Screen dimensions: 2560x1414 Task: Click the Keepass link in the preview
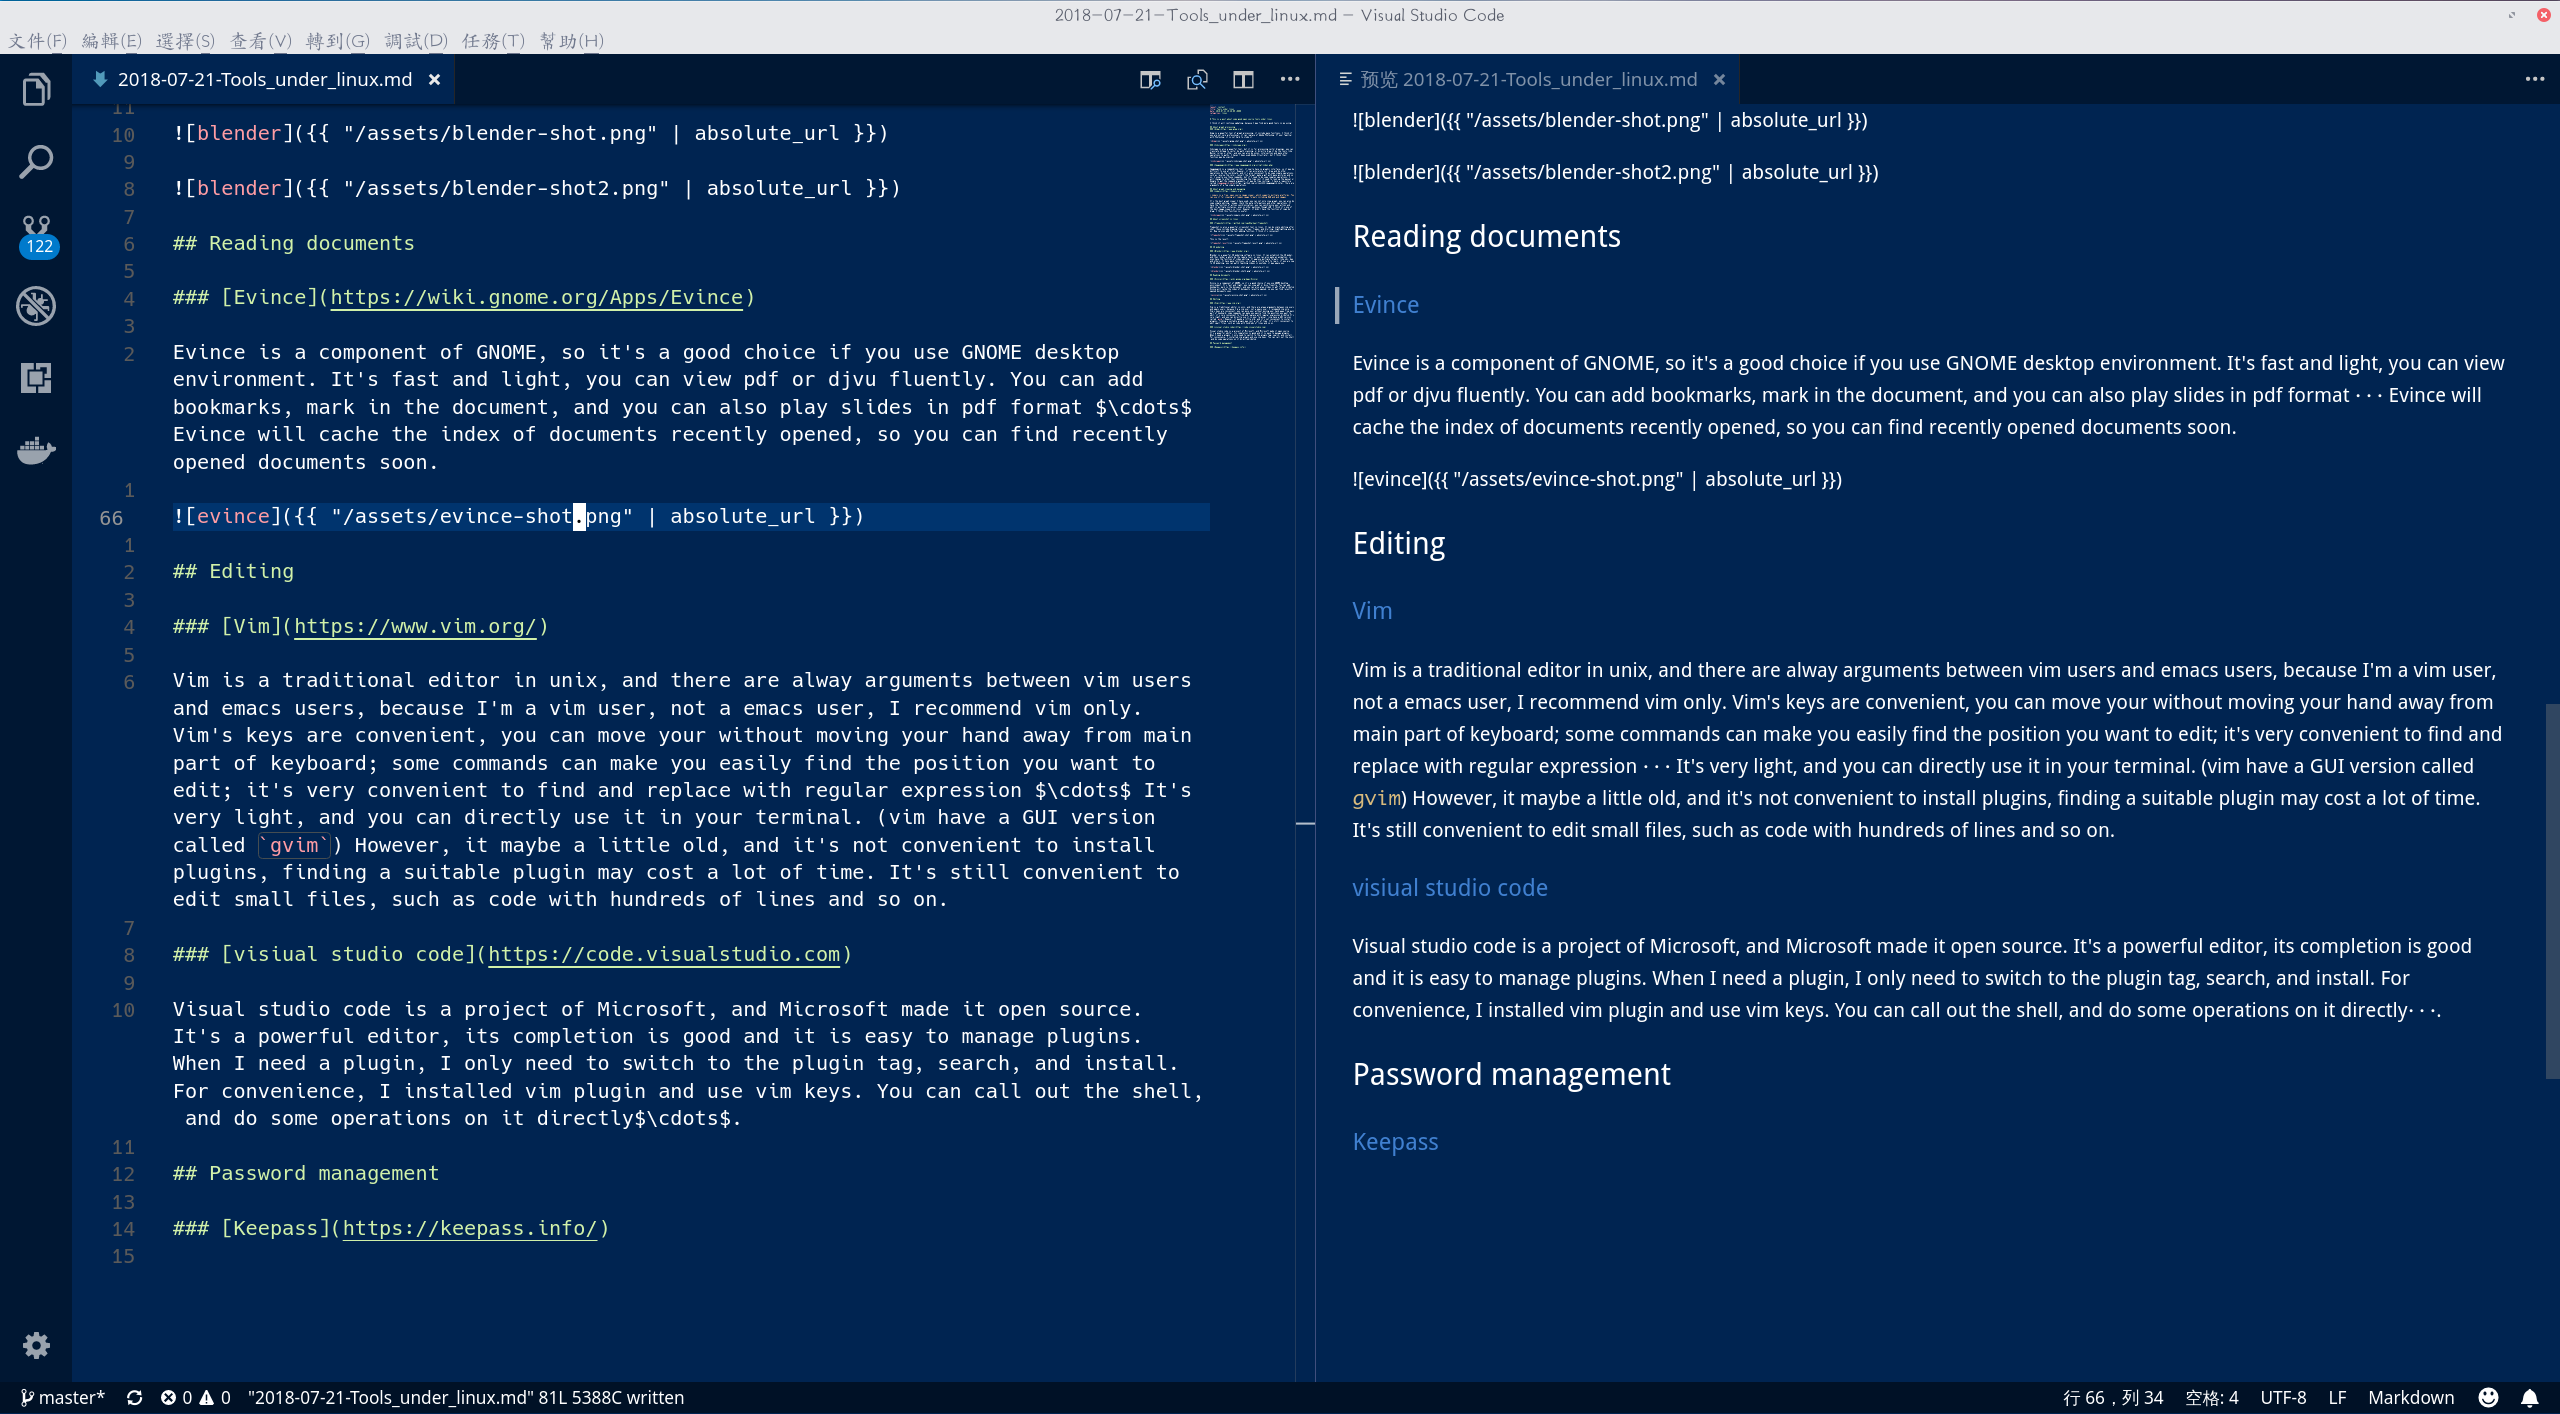[1395, 1142]
